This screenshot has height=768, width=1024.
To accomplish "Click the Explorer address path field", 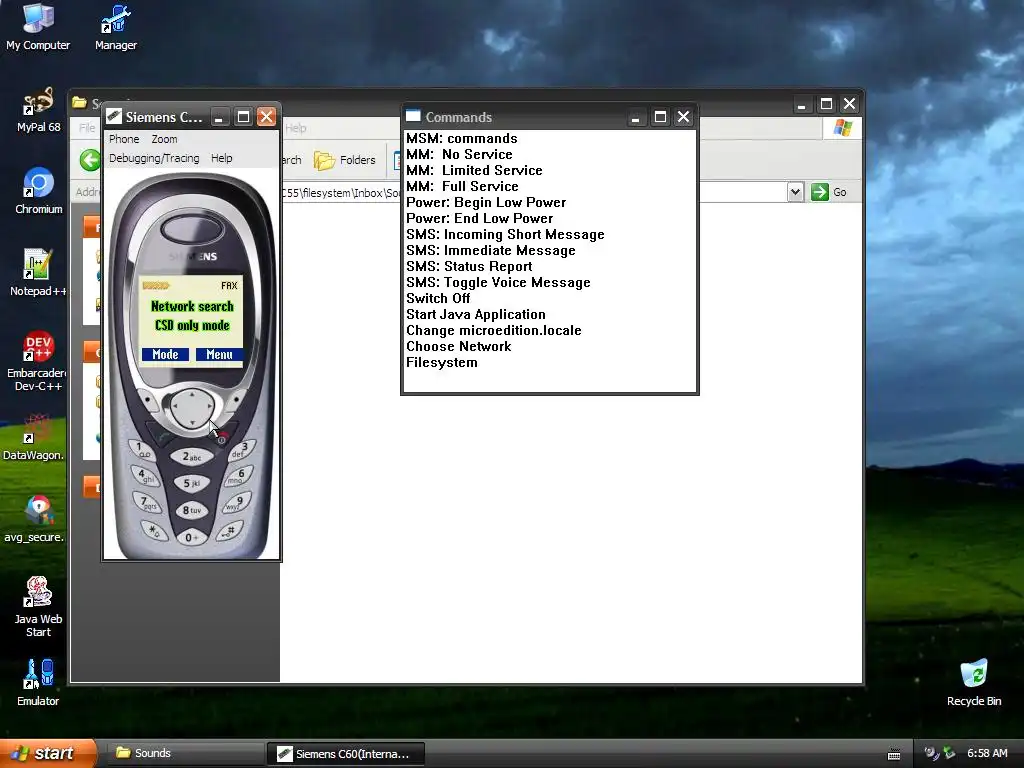I will pyautogui.click(x=534, y=192).
